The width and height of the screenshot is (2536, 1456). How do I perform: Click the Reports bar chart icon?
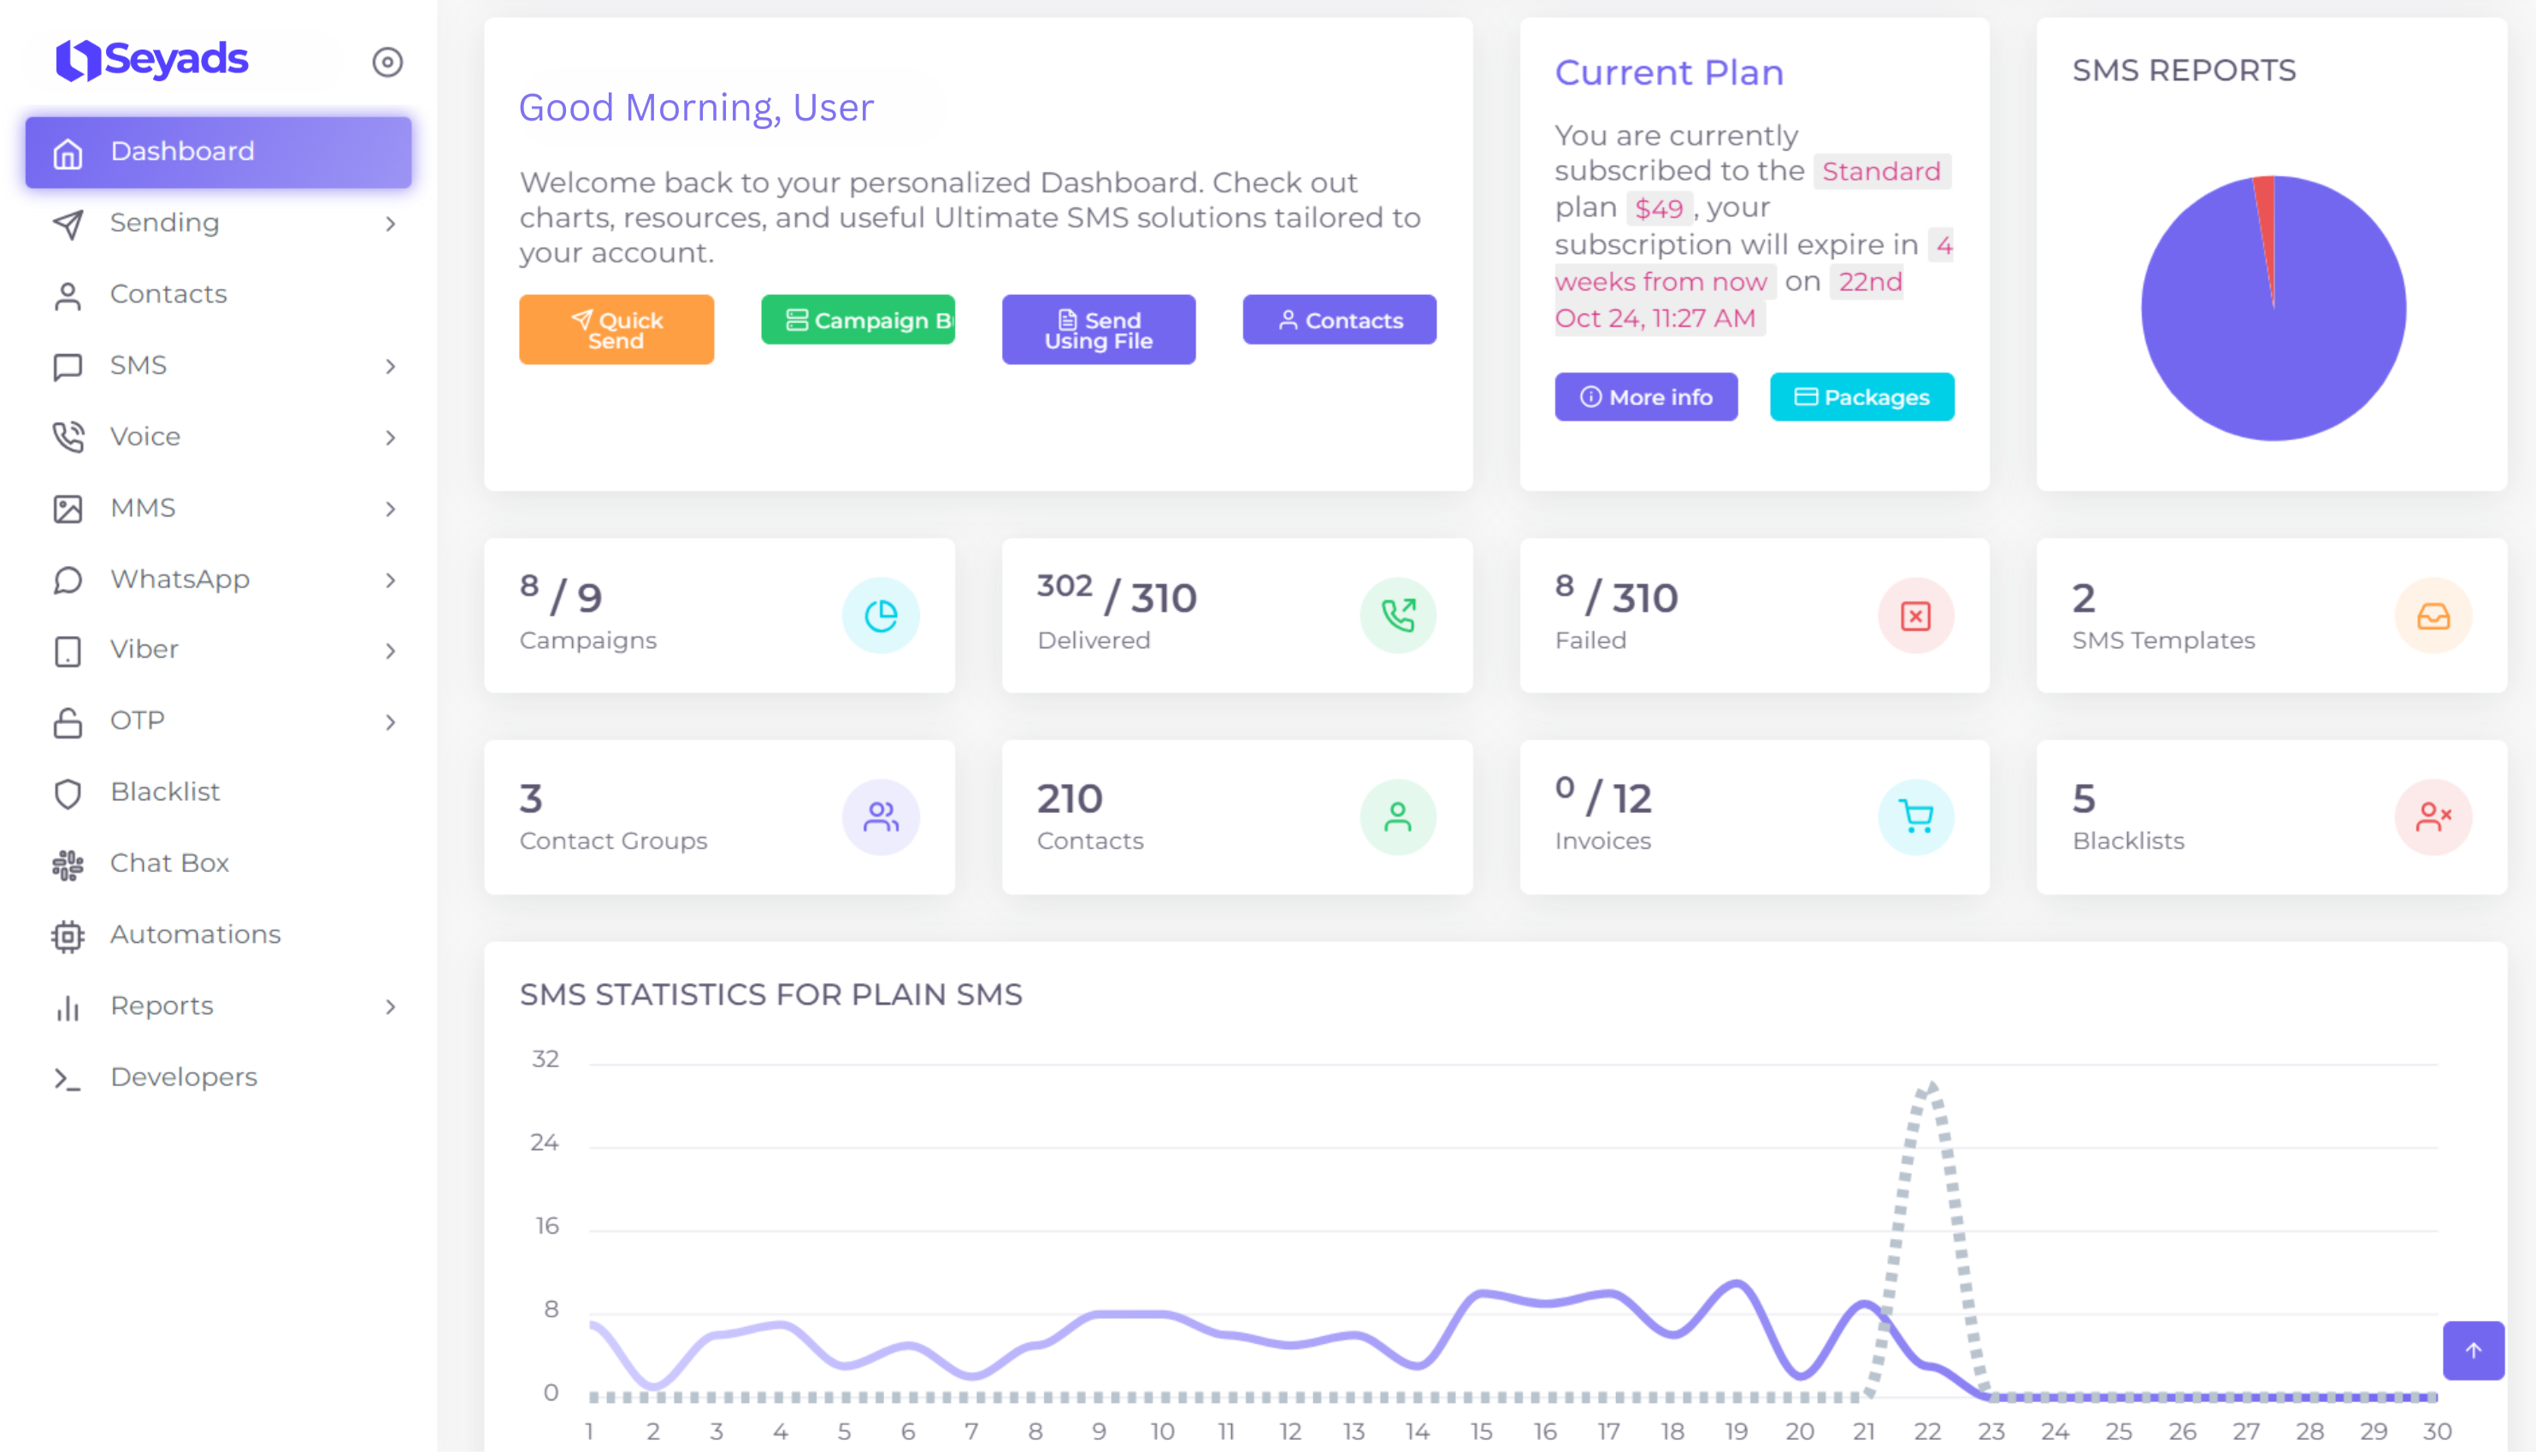[x=68, y=1007]
